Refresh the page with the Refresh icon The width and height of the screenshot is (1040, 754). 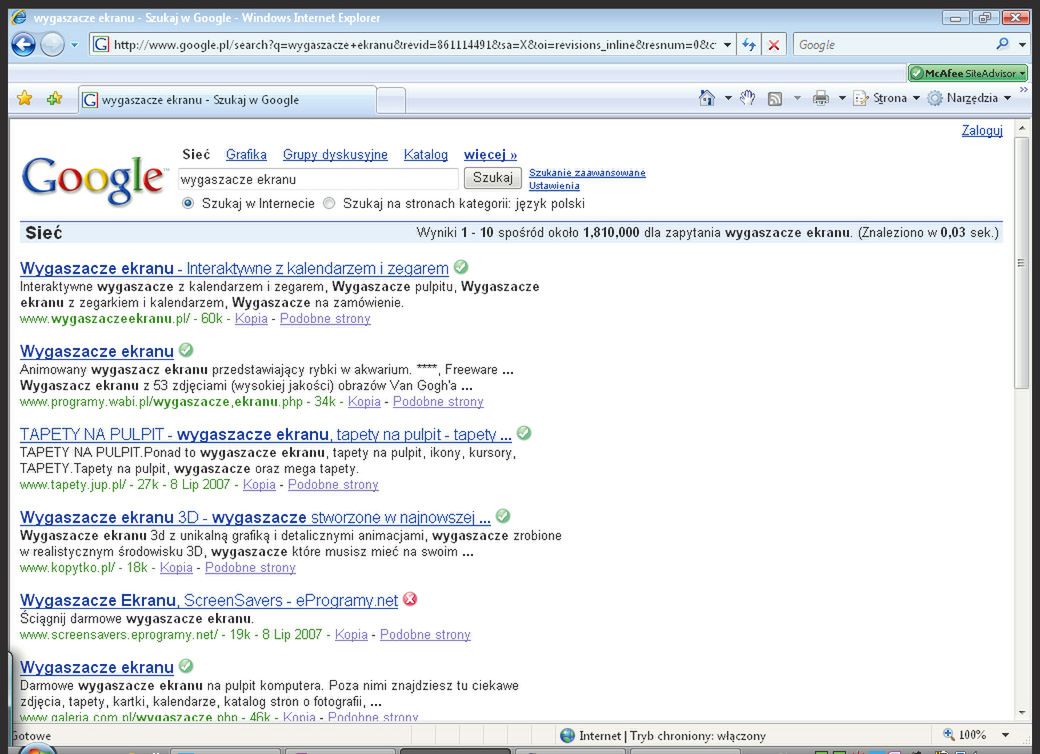(x=749, y=45)
